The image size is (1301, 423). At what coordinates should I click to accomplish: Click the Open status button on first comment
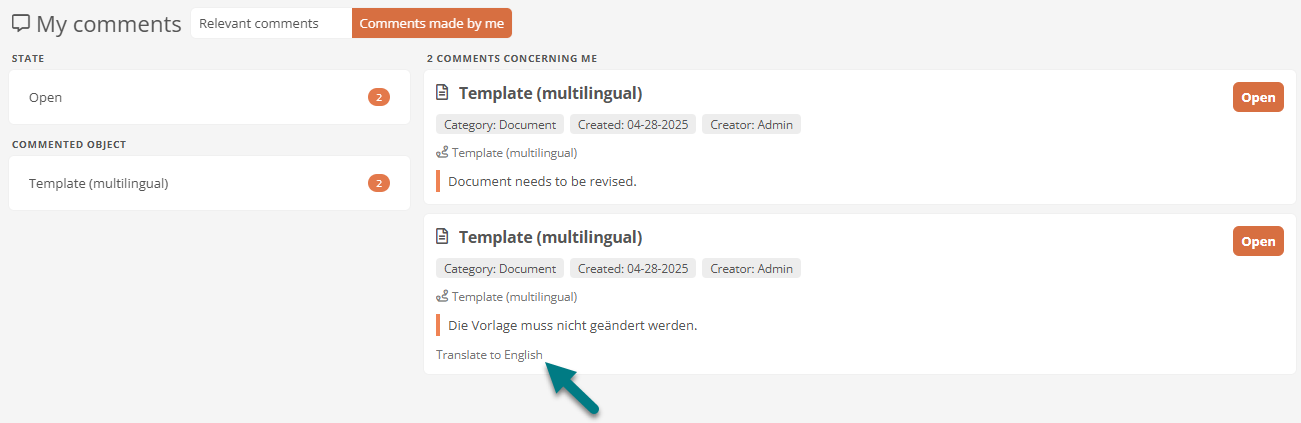(1258, 97)
